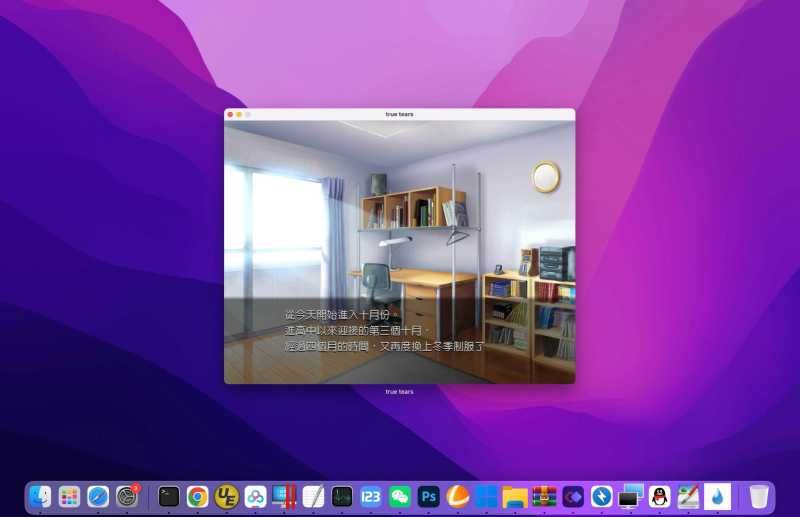Open UltraEdit (UE) in the dock
800x517 pixels.
(227, 497)
